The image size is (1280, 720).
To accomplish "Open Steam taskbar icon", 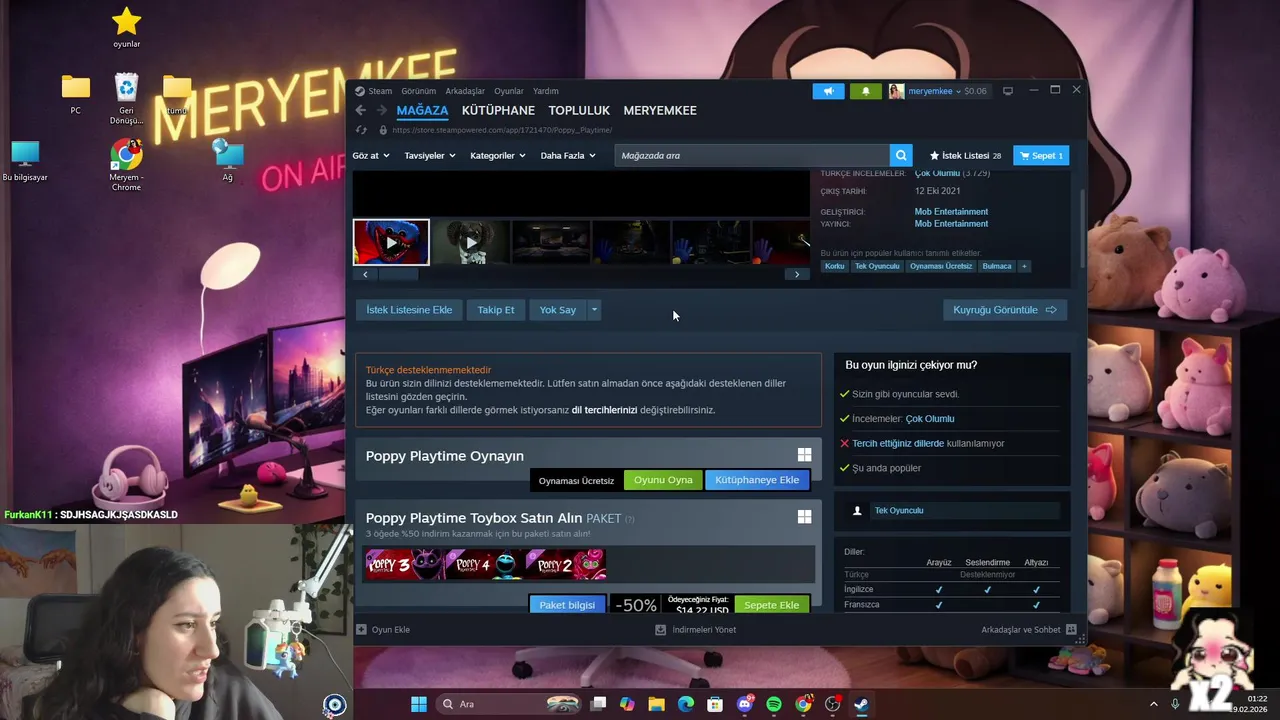I will pos(861,704).
